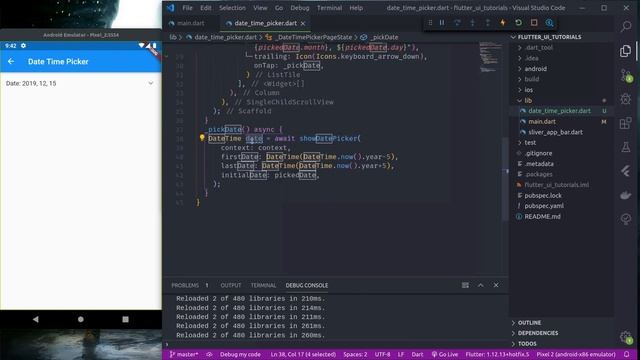Open README.md in the explorer
Viewport: 640px width, 360px height.
tap(542, 216)
